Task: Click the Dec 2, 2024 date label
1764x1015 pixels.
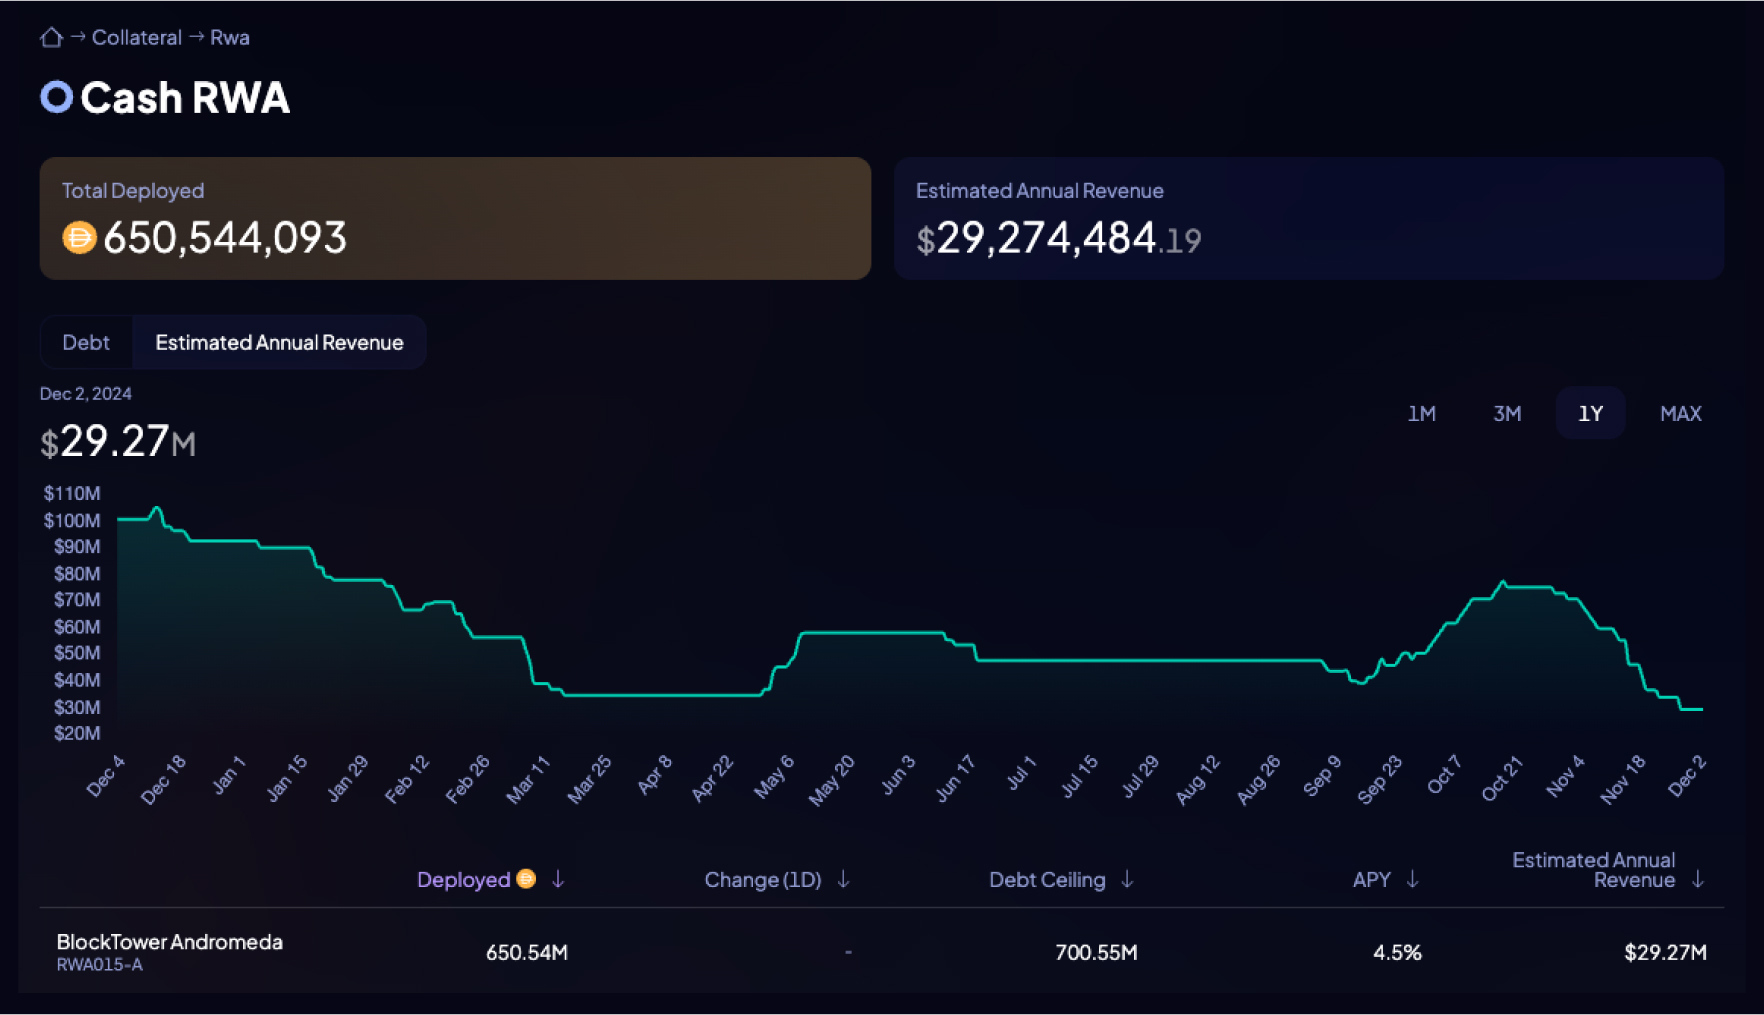Action: click(x=85, y=394)
